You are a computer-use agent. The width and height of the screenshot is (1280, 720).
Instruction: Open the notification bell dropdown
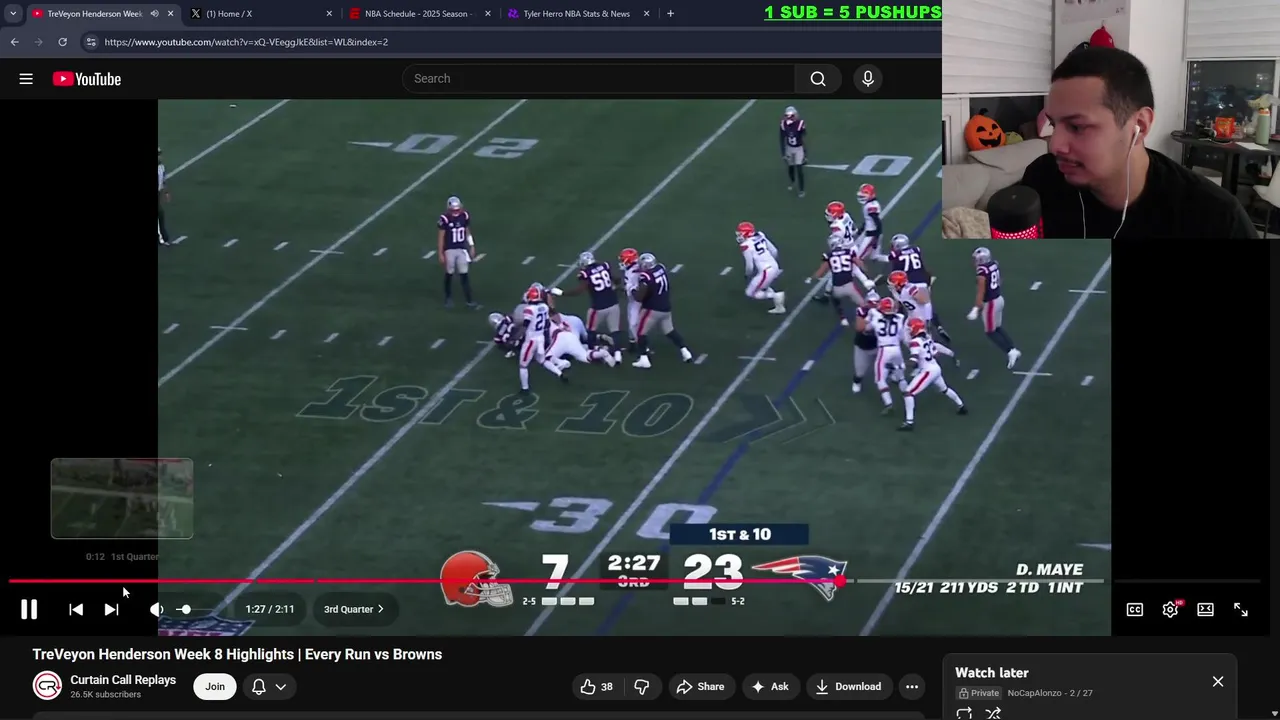[269, 686]
